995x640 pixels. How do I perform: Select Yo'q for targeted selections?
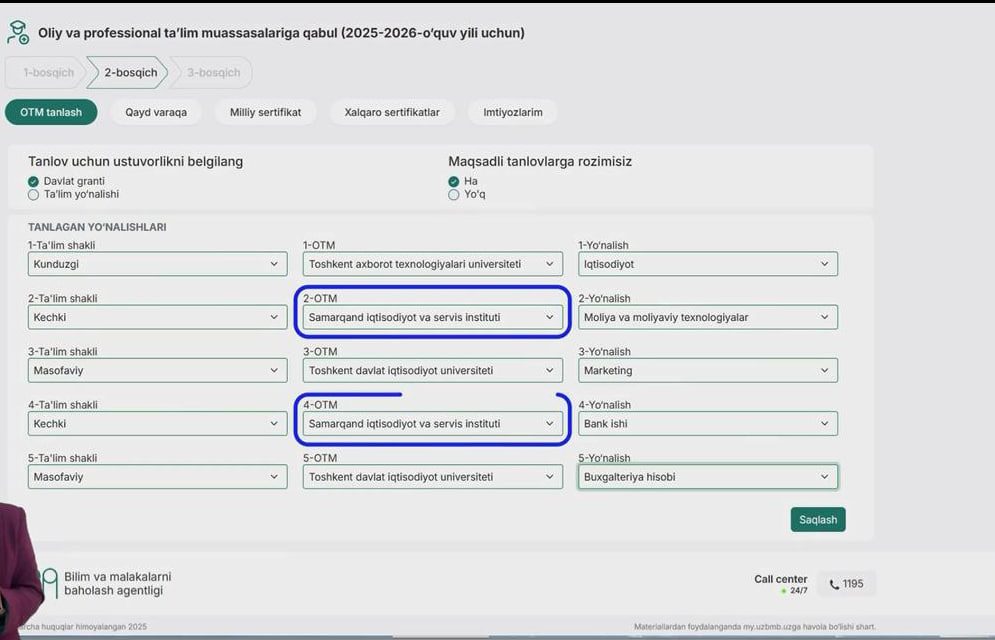(x=454, y=194)
